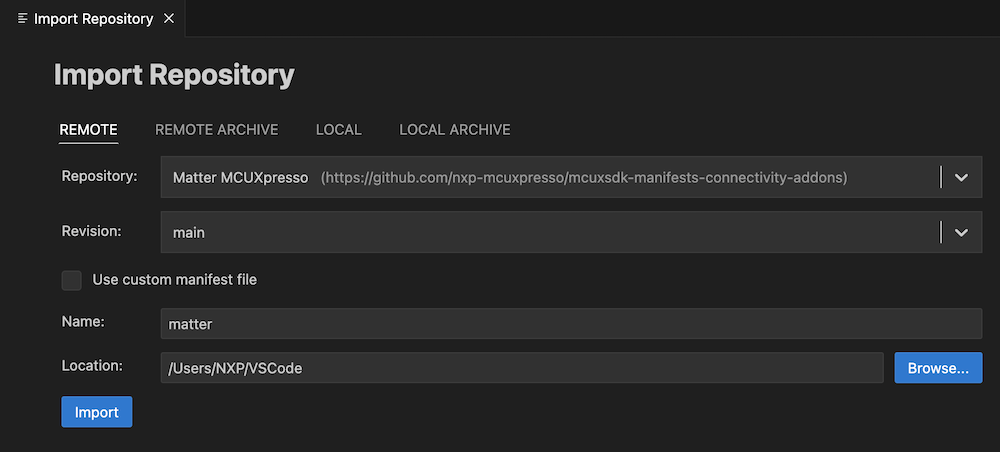
Task: Expand the Repository dropdown chevron
Action: [x=961, y=177]
